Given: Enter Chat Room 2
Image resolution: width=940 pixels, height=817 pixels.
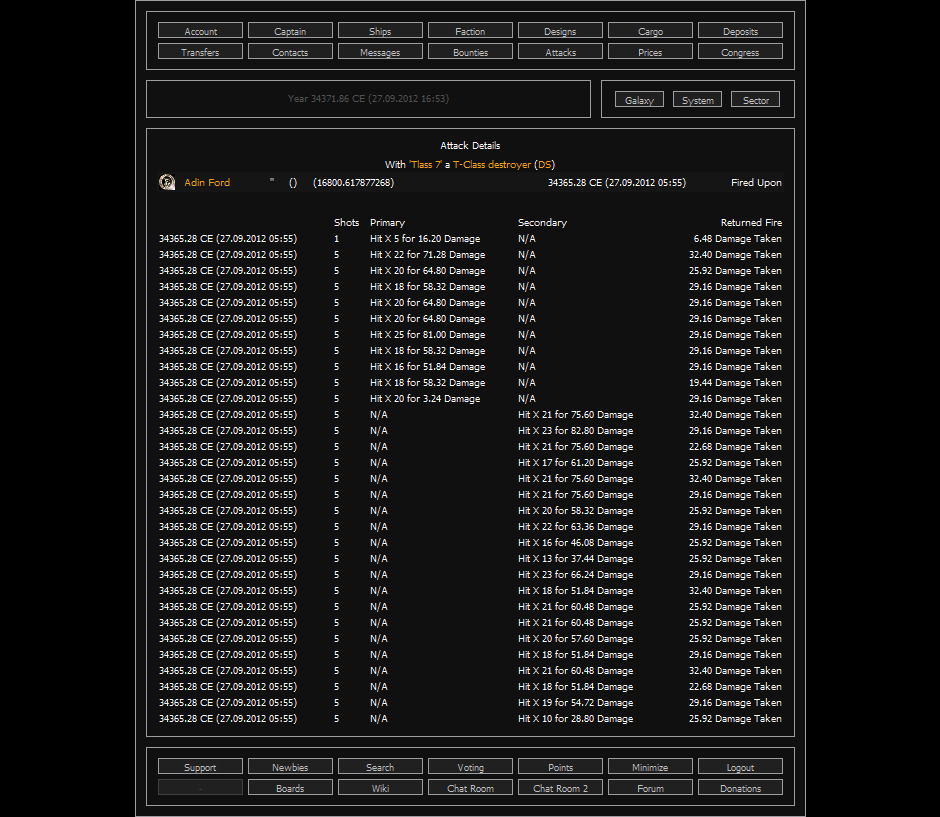Looking at the screenshot, I should click(560, 788).
